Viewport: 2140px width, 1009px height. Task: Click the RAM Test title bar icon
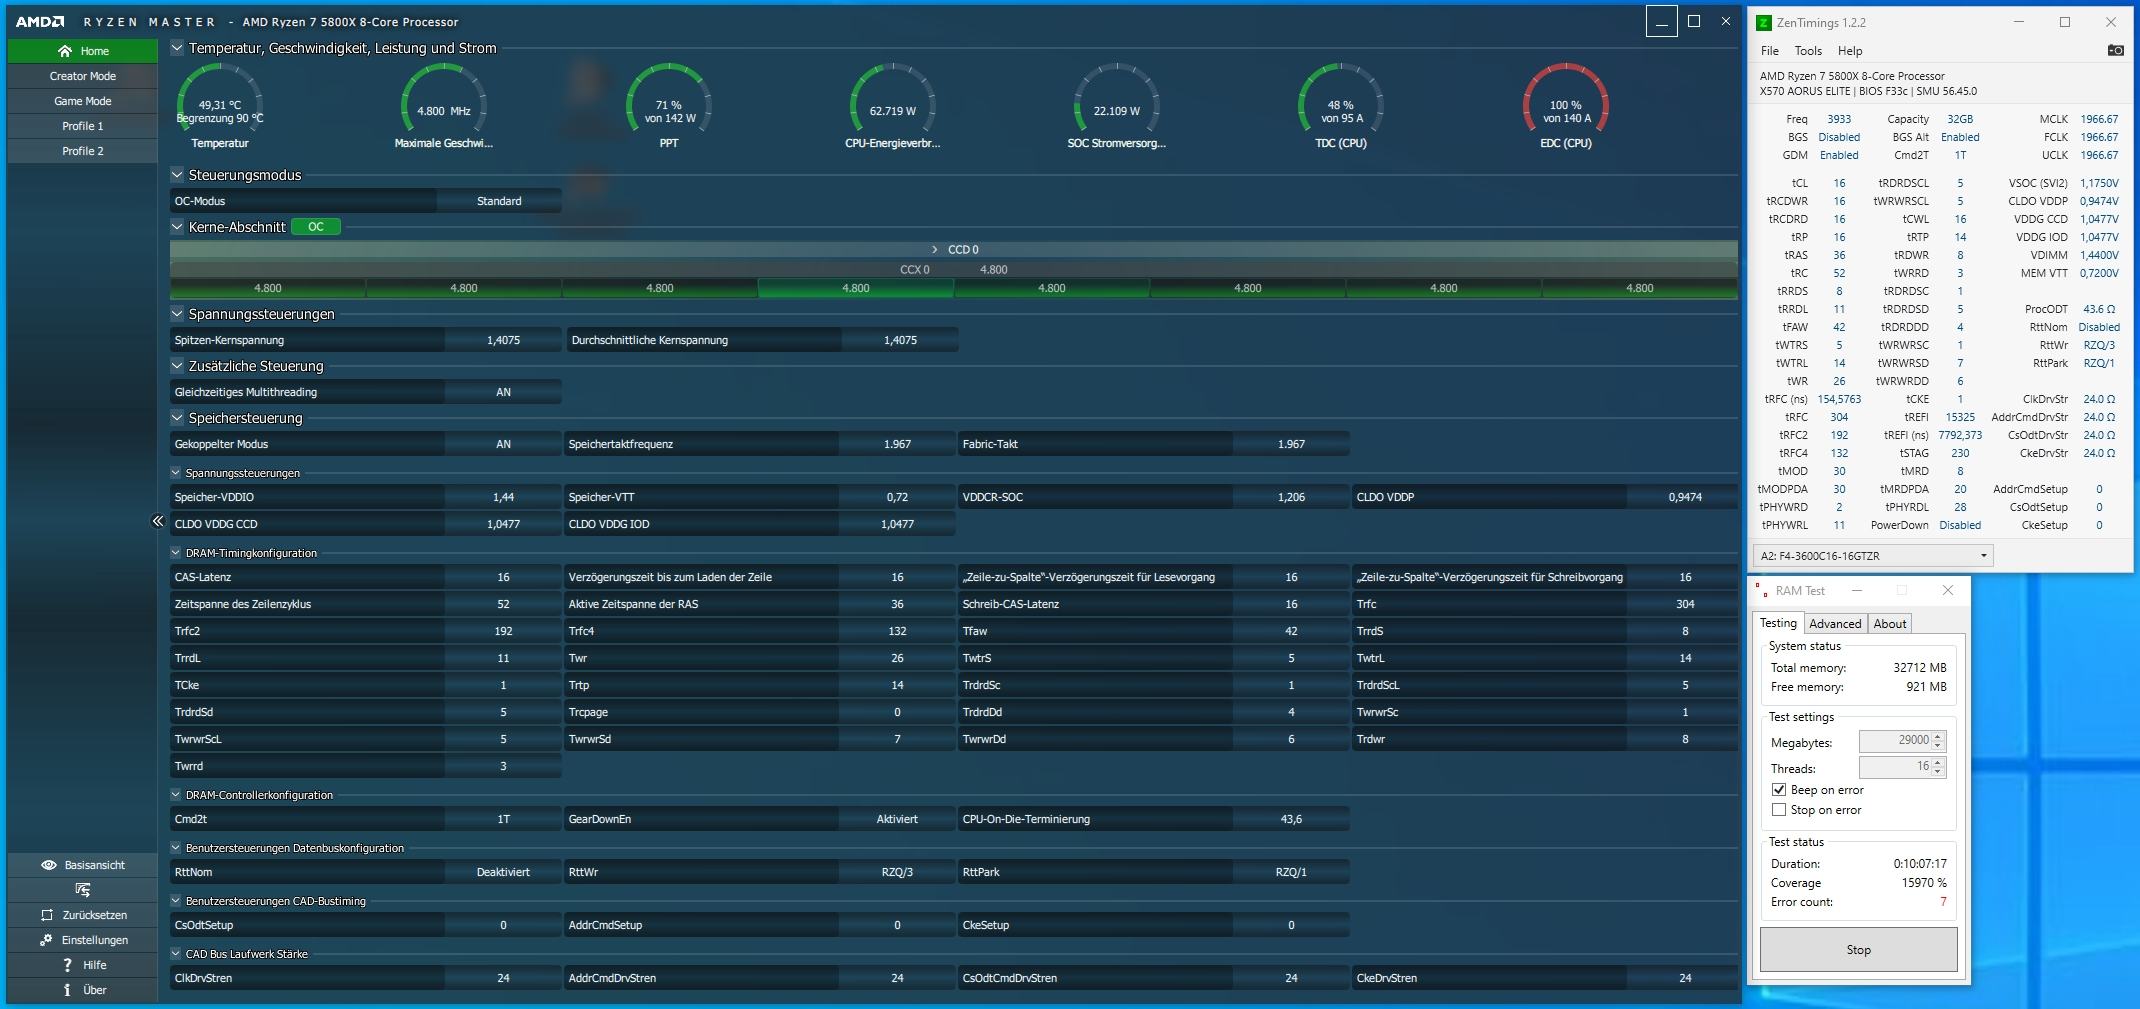click(x=1760, y=590)
